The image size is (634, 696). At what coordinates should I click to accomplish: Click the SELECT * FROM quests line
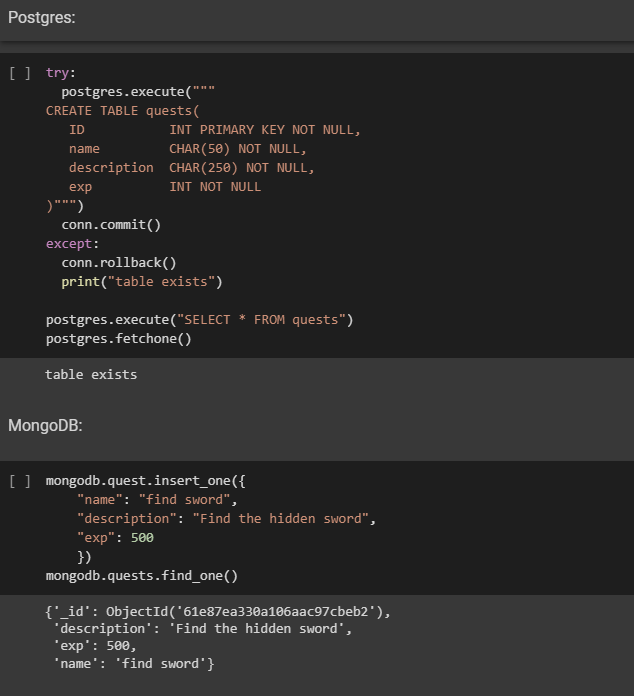coord(199,320)
